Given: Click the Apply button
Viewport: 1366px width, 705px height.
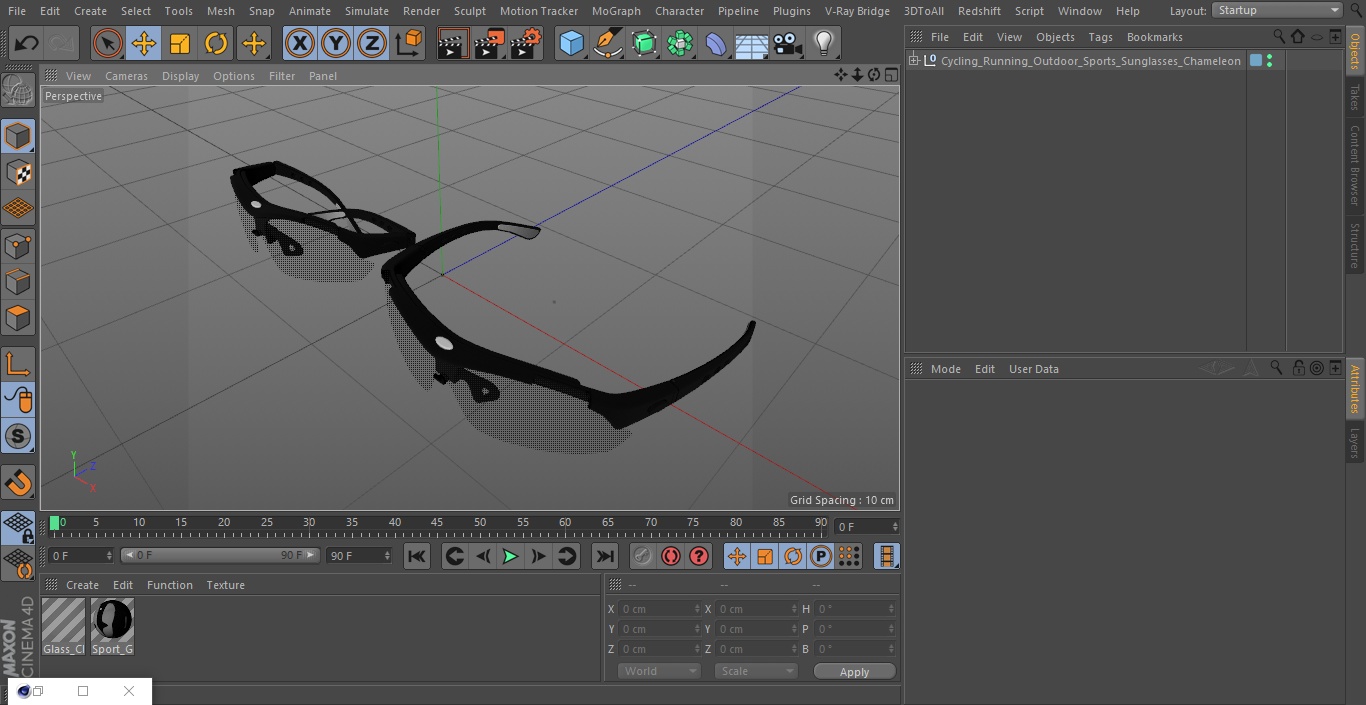Looking at the screenshot, I should click(x=854, y=672).
